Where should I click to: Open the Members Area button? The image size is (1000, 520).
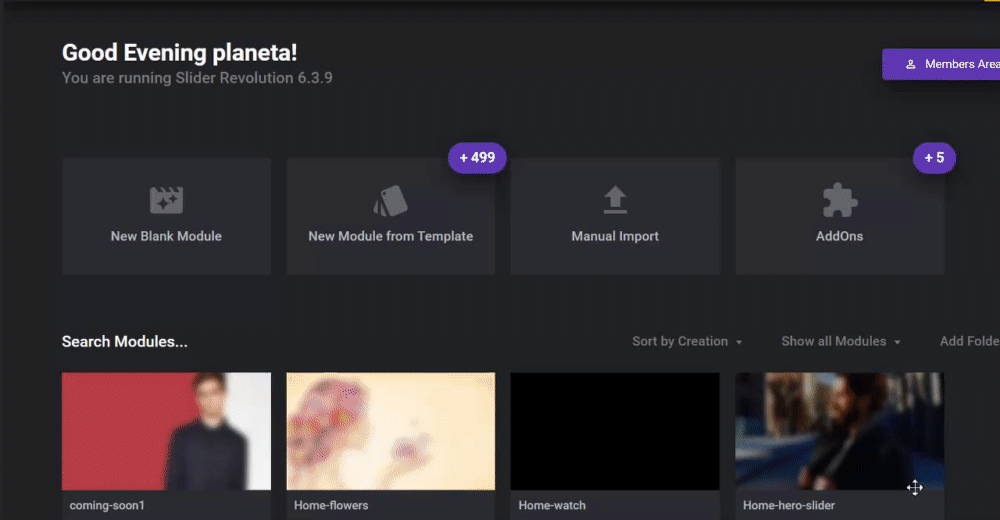(941, 64)
